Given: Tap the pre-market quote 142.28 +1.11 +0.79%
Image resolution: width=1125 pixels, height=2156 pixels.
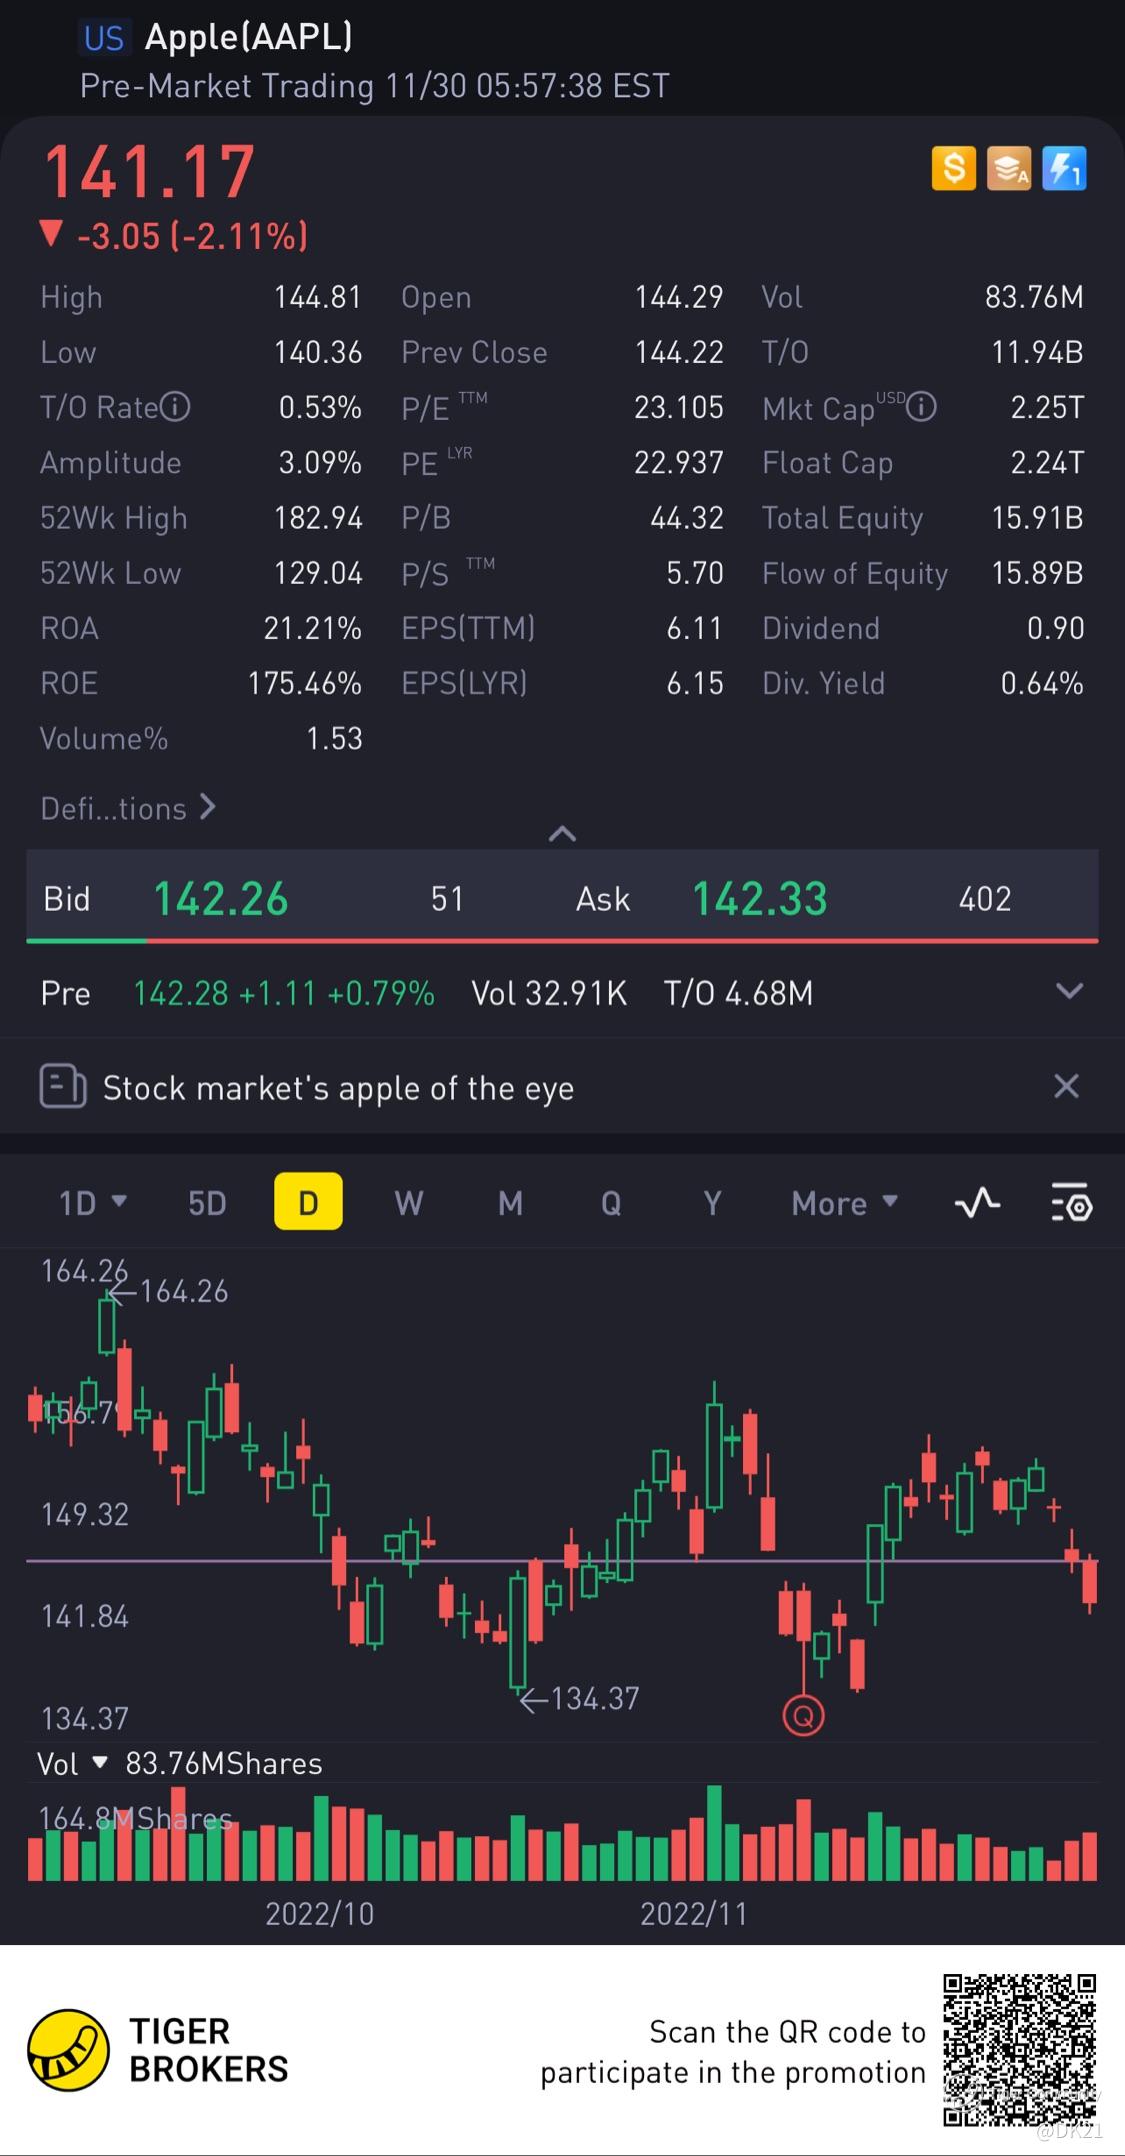Looking at the screenshot, I should pyautogui.click(x=284, y=993).
